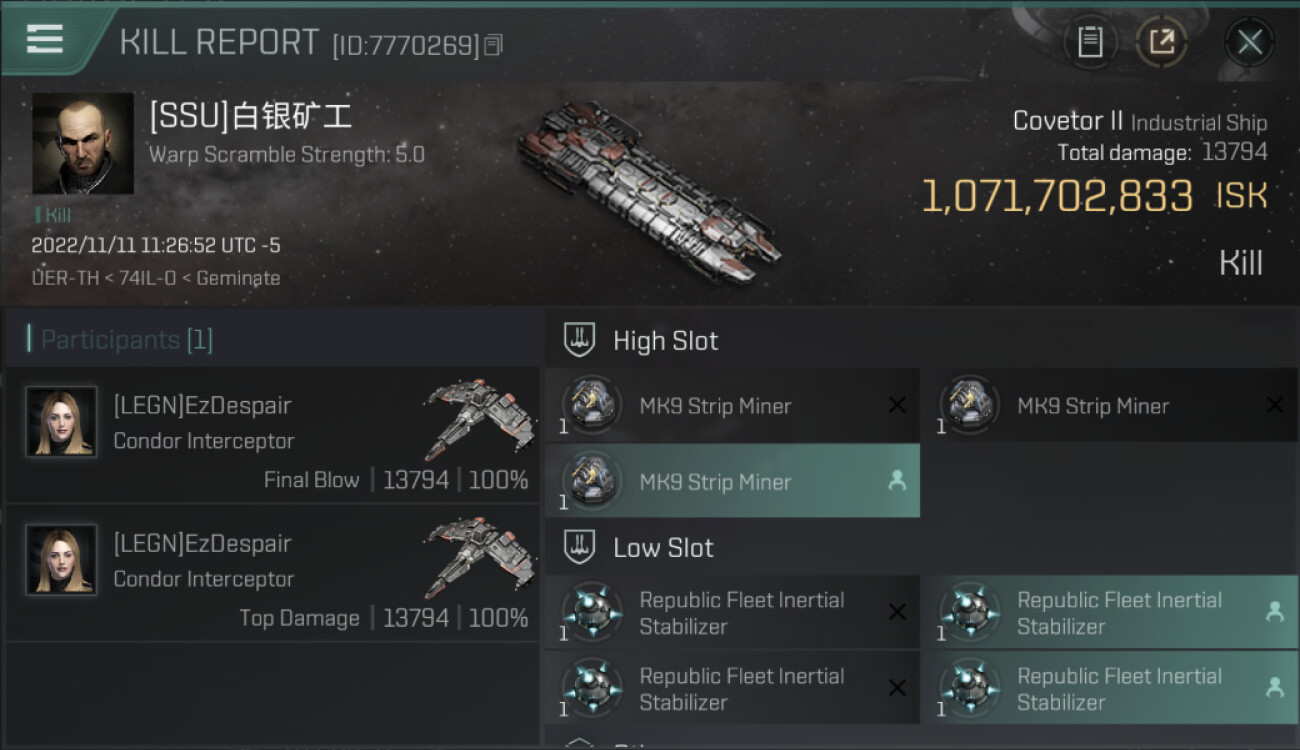Select the Covetor II ship image
This screenshot has width=1300, height=750.
649,189
